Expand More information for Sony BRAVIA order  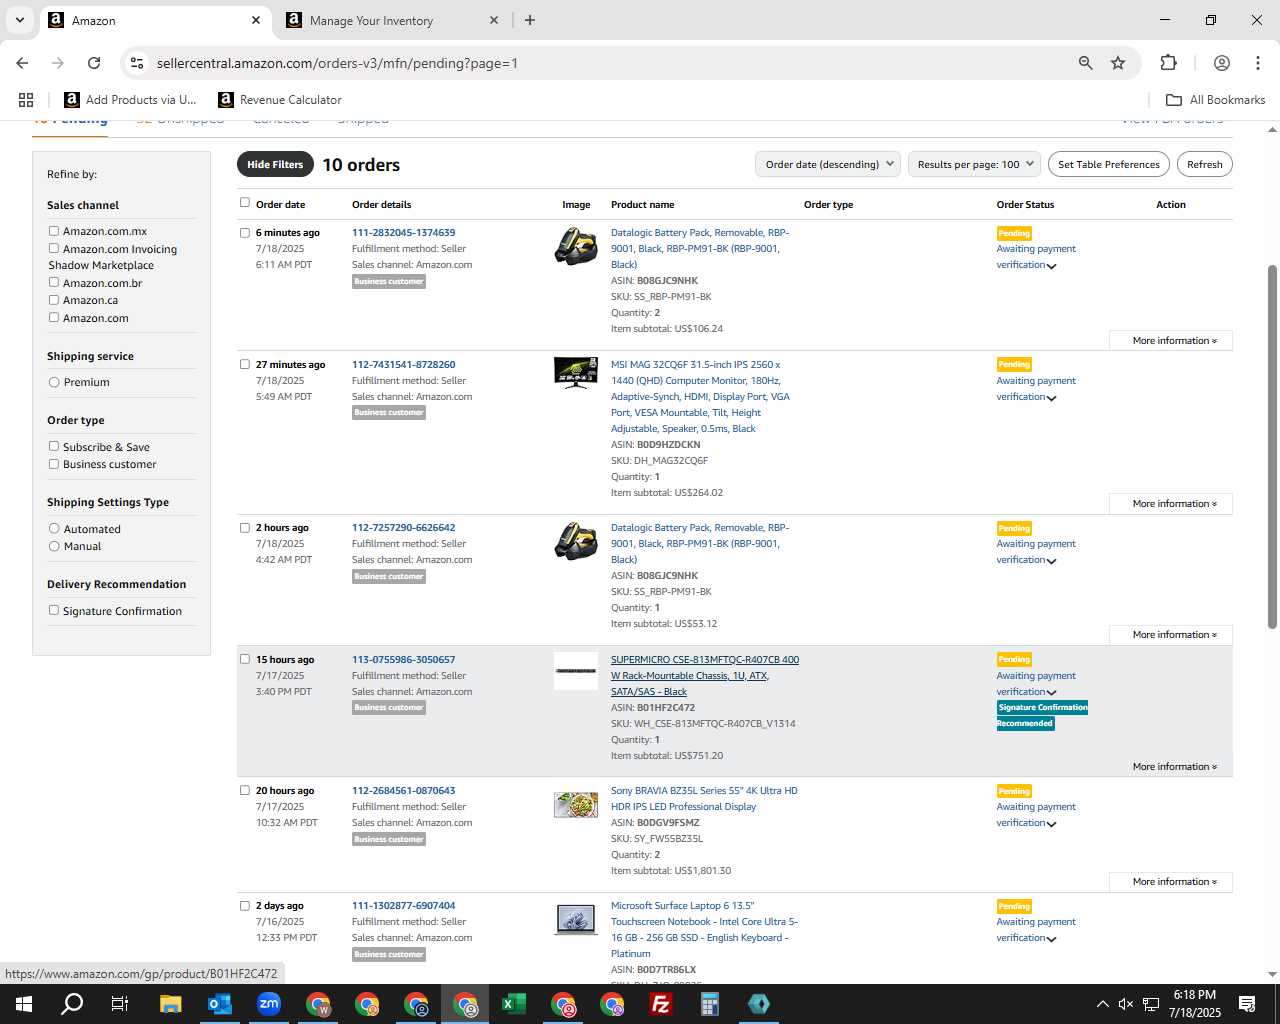1171,882
